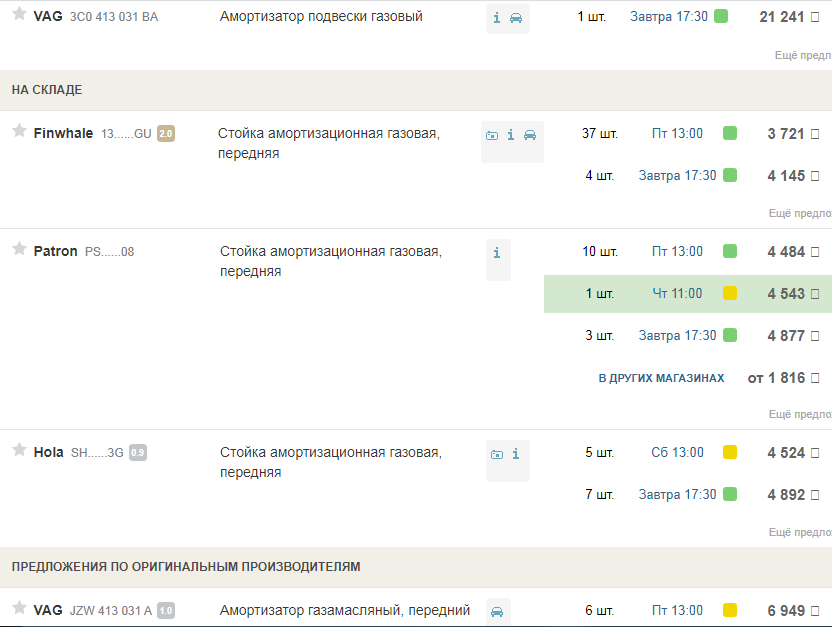The height and width of the screenshot is (627, 832).
Task: Mark Hola item as favorite
Action: coord(19,450)
